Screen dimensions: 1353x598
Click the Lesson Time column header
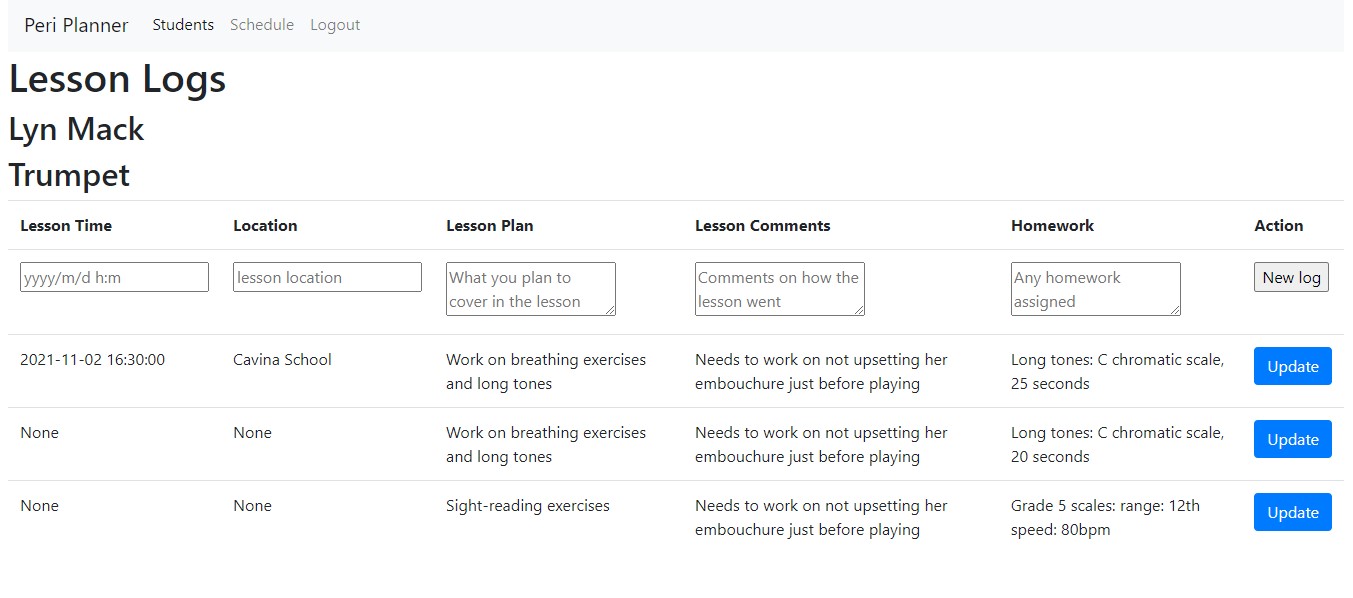66,226
